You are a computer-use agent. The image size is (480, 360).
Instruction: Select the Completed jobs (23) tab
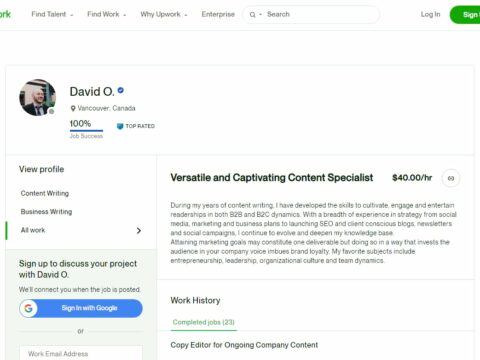[x=204, y=322]
